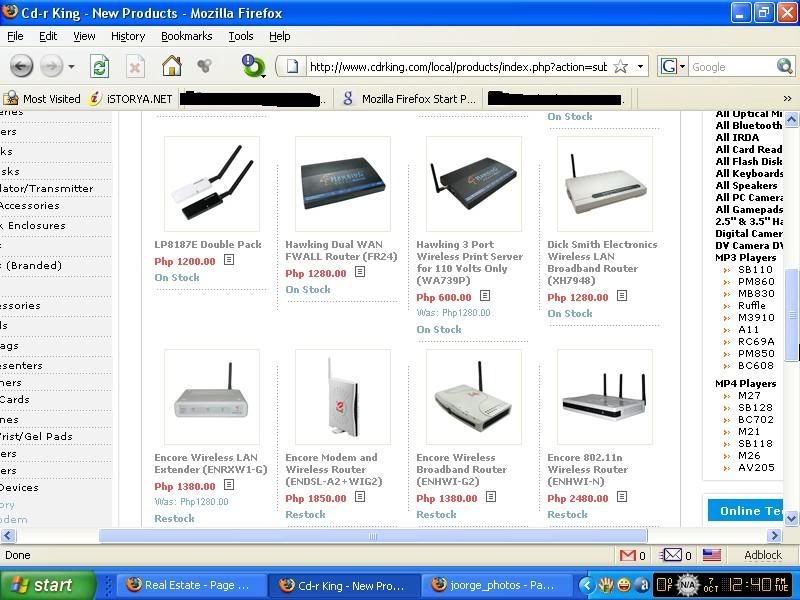Select Ruffle MP3 player link
The width and height of the screenshot is (800, 600).
click(752, 305)
